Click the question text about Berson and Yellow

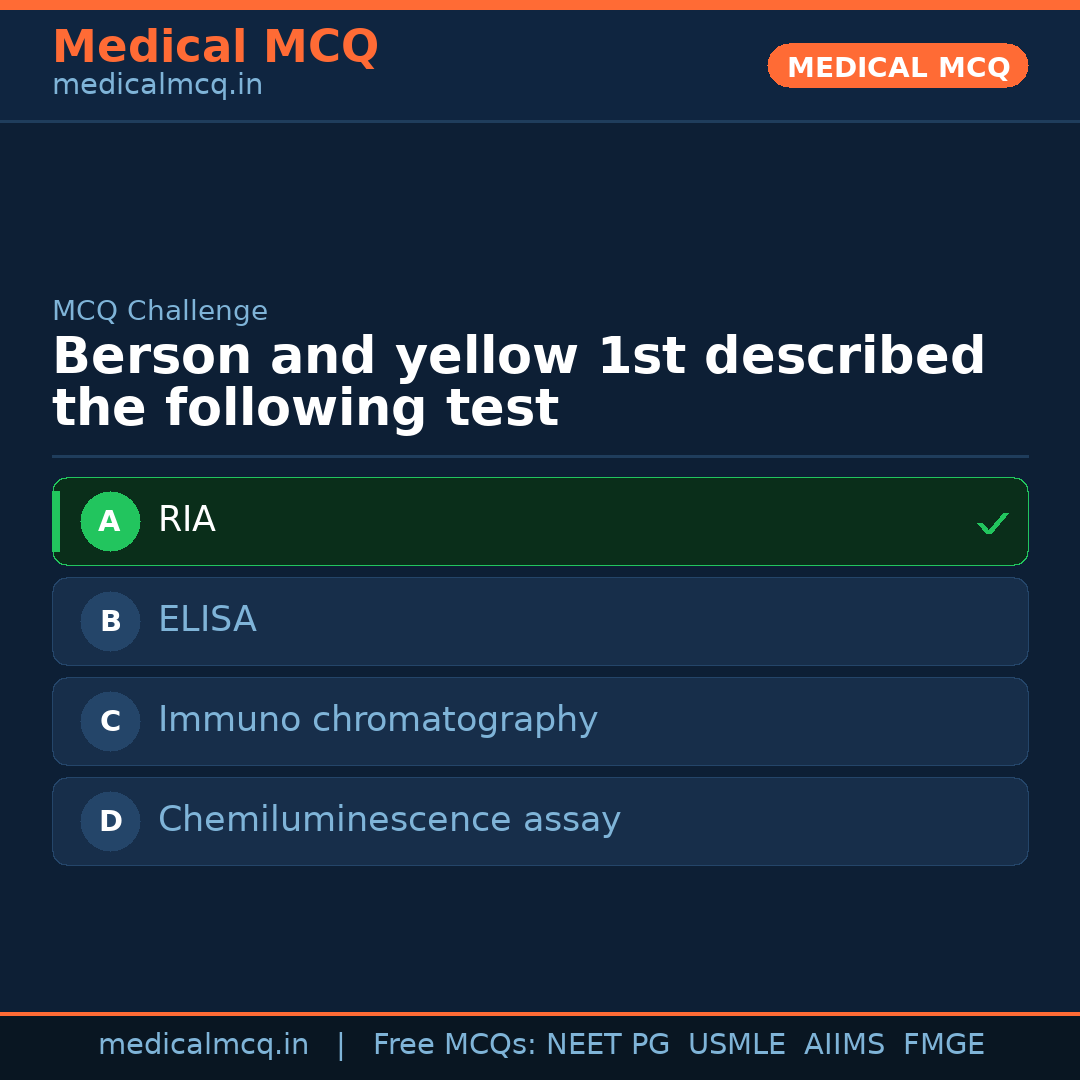(x=519, y=380)
